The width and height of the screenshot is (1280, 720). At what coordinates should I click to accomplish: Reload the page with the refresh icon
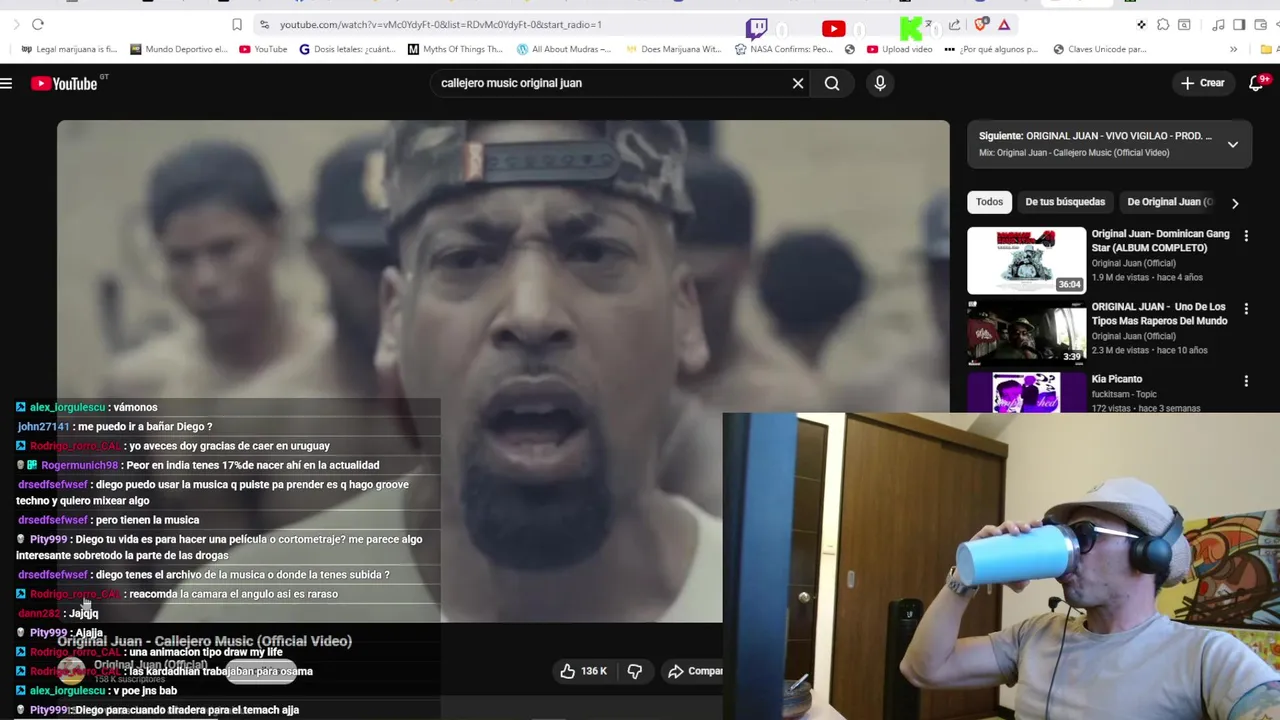pyautogui.click(x=38, y=24)
